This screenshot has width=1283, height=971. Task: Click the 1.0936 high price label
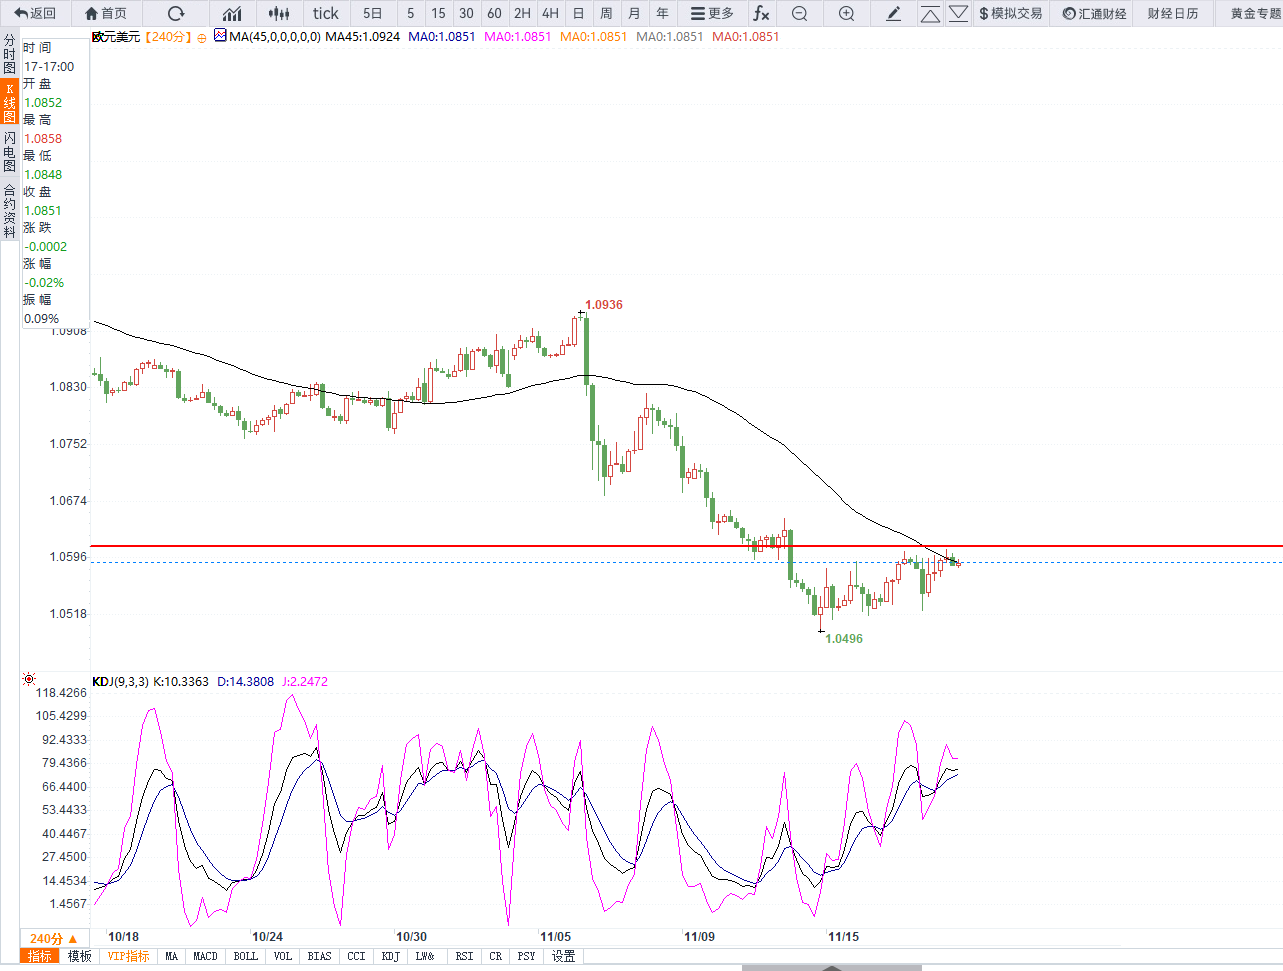click(x=604, y=305)
